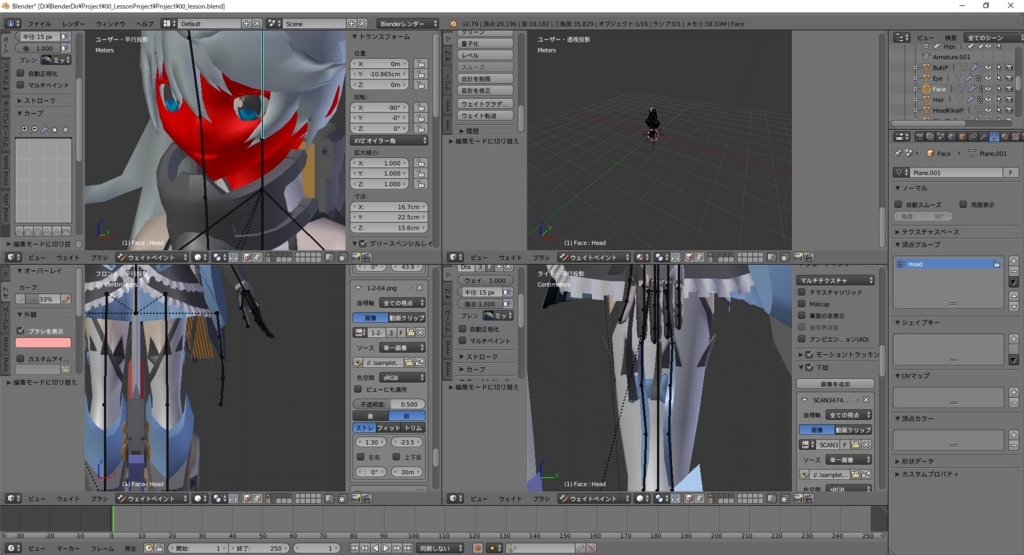
Task: Click curve tools wrench icon
Action: tap(44, 129)
